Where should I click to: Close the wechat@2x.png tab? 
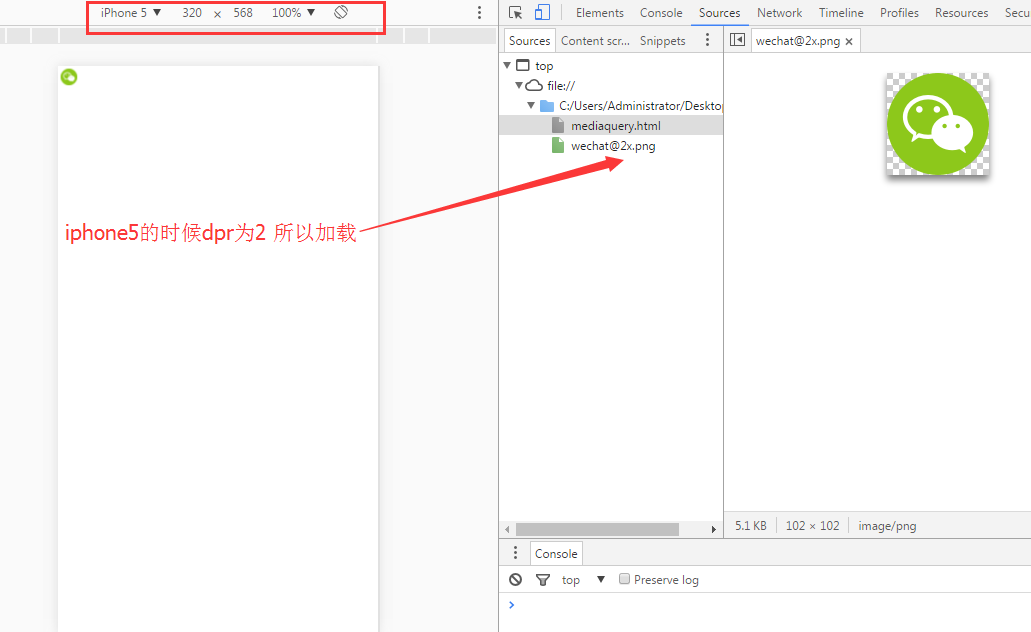point(849,41)
